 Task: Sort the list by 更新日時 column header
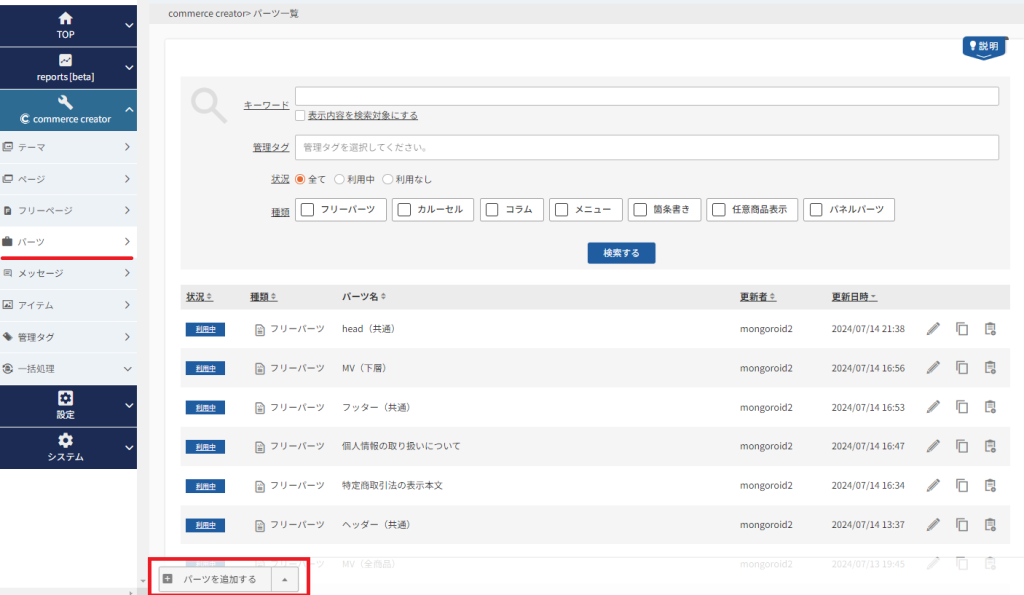[x=854, y=297]
